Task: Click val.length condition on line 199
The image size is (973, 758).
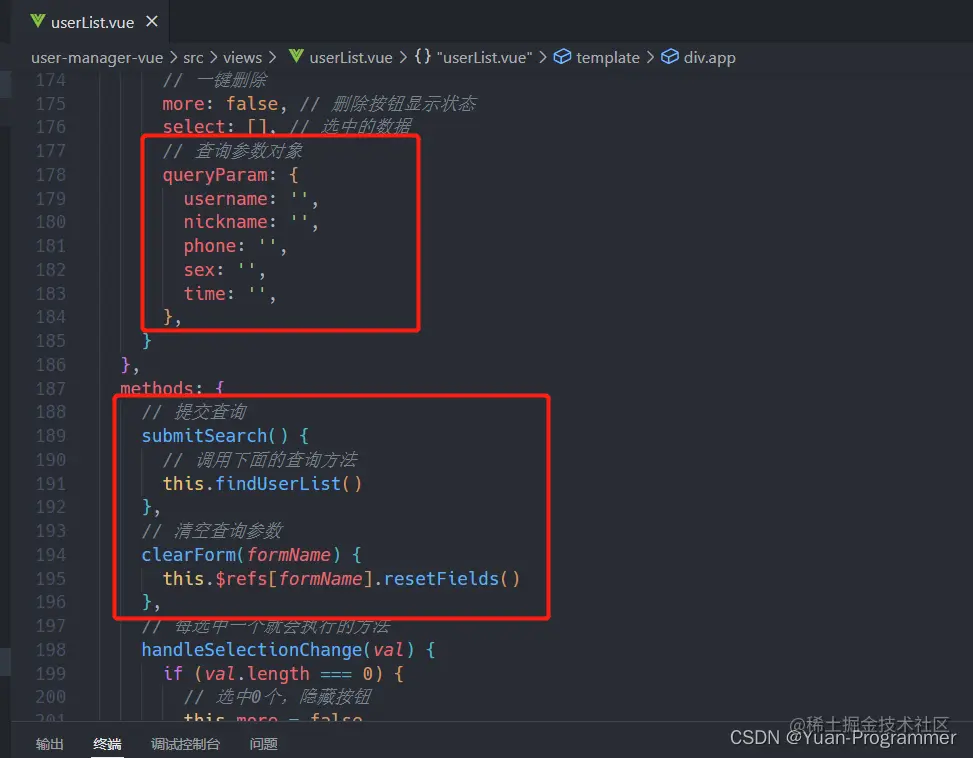Action: [x=257, y=674]
